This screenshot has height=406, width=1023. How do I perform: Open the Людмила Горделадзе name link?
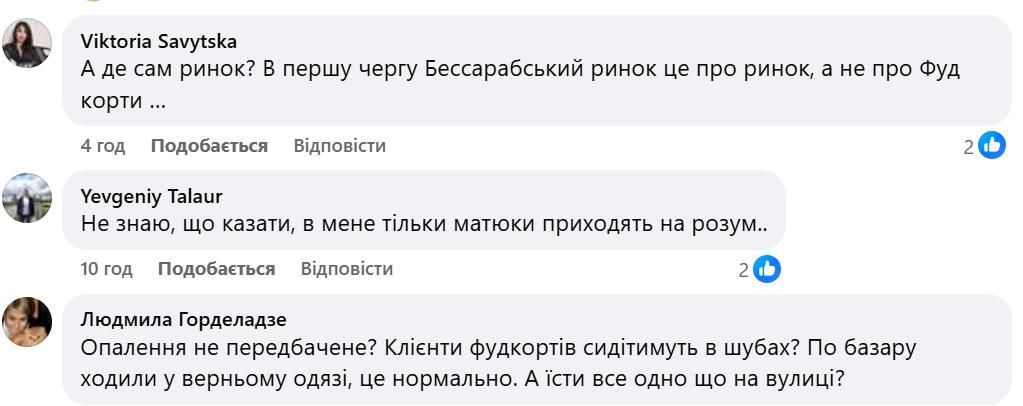pyautogui.click(x=183, y=319)
